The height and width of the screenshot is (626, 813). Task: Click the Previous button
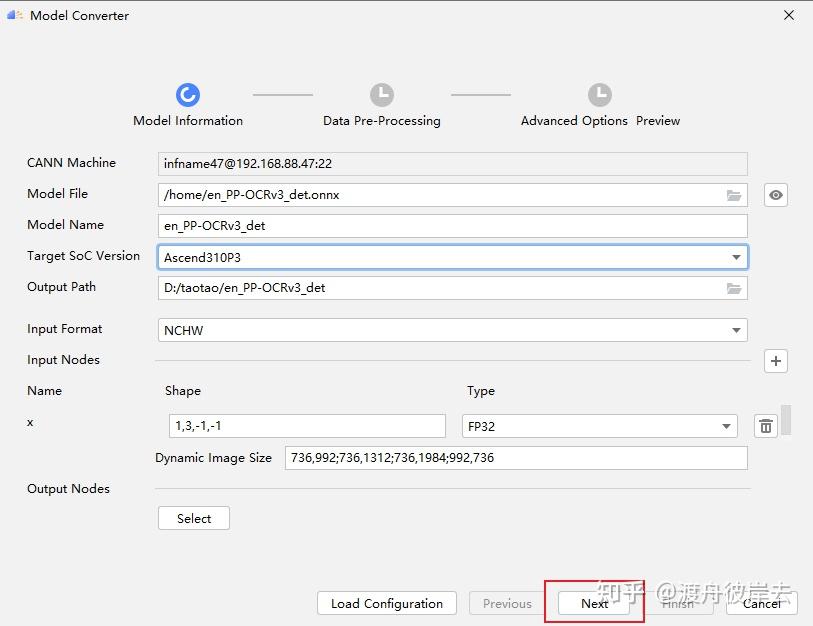pos(507,603)
